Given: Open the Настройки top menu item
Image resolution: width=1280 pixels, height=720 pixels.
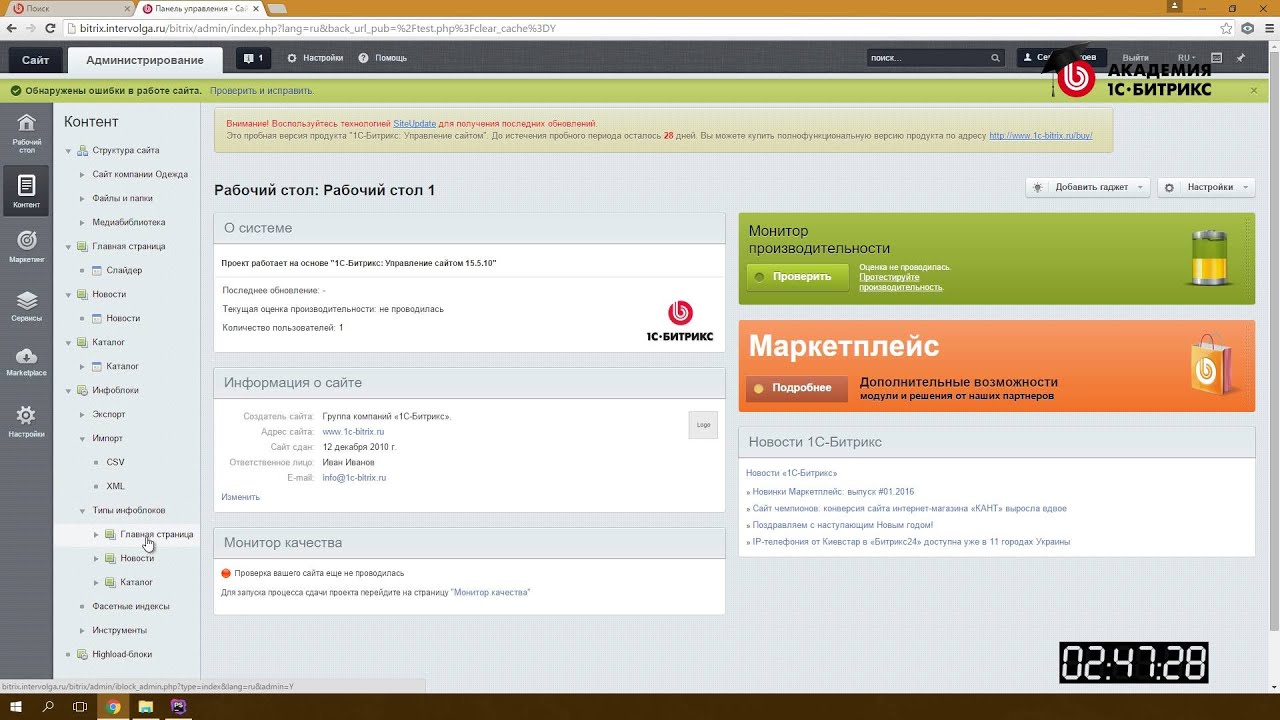Looking at the screenshot, I should click(315, 58).
